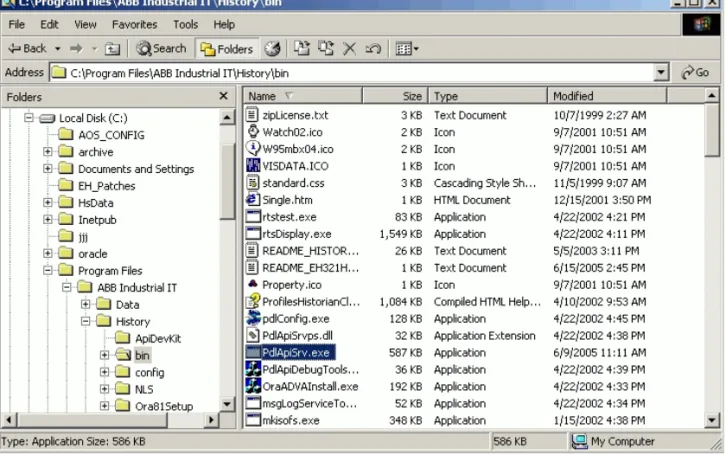The width and height of the screenshot is (726, 455).
Task: Expand the Documents and Settings node
Action: coord(48,168)
